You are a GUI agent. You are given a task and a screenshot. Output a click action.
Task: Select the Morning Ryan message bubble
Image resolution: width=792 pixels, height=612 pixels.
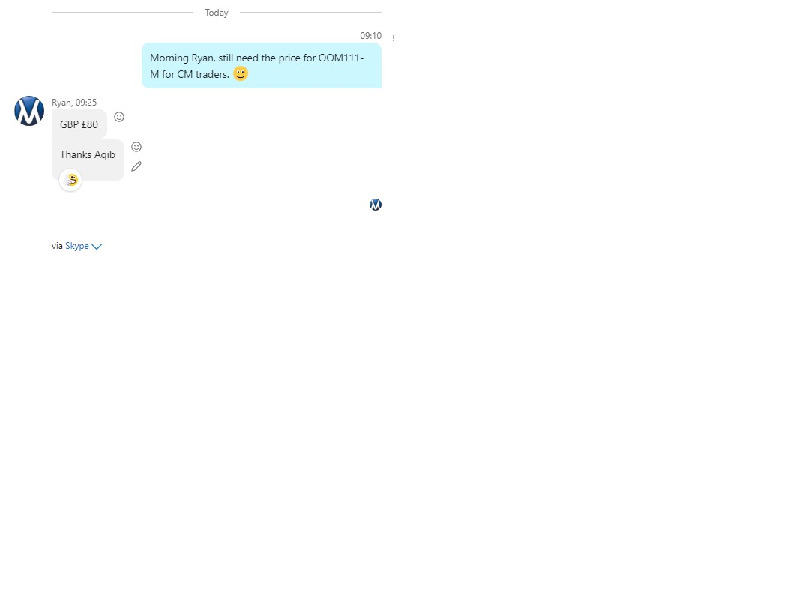coord(261,65)
